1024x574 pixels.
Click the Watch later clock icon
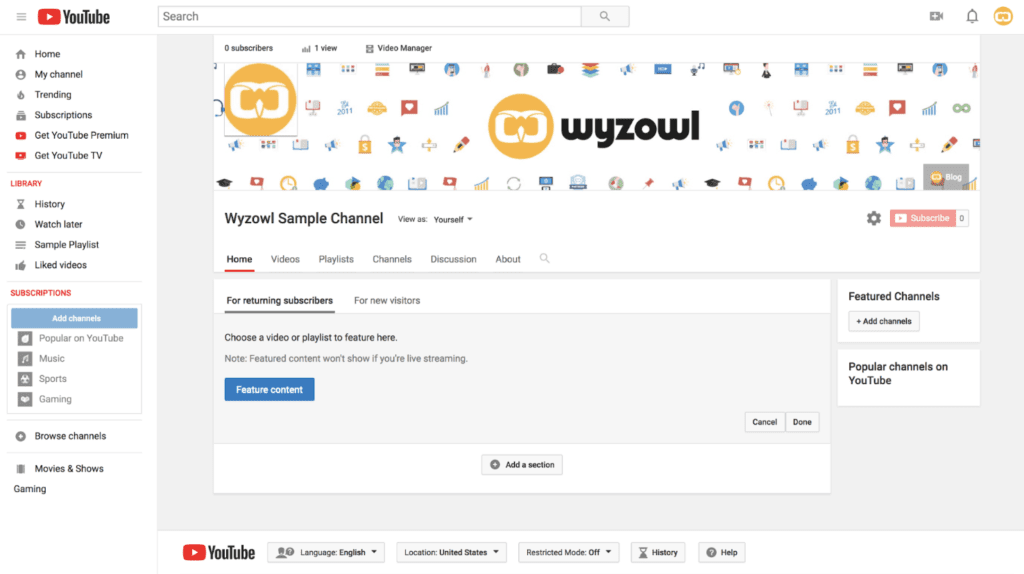coord(21,225)
